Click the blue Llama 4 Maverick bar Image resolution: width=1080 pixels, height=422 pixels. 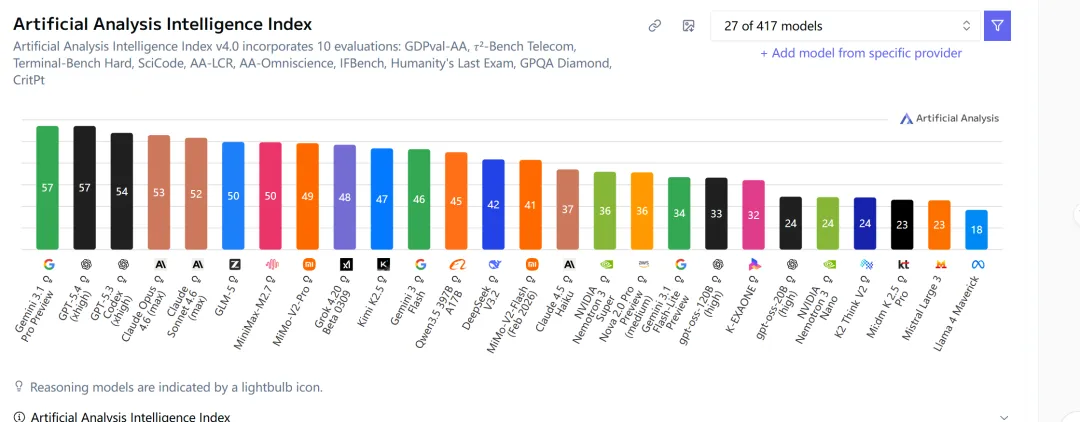click(x=976, y=229)
